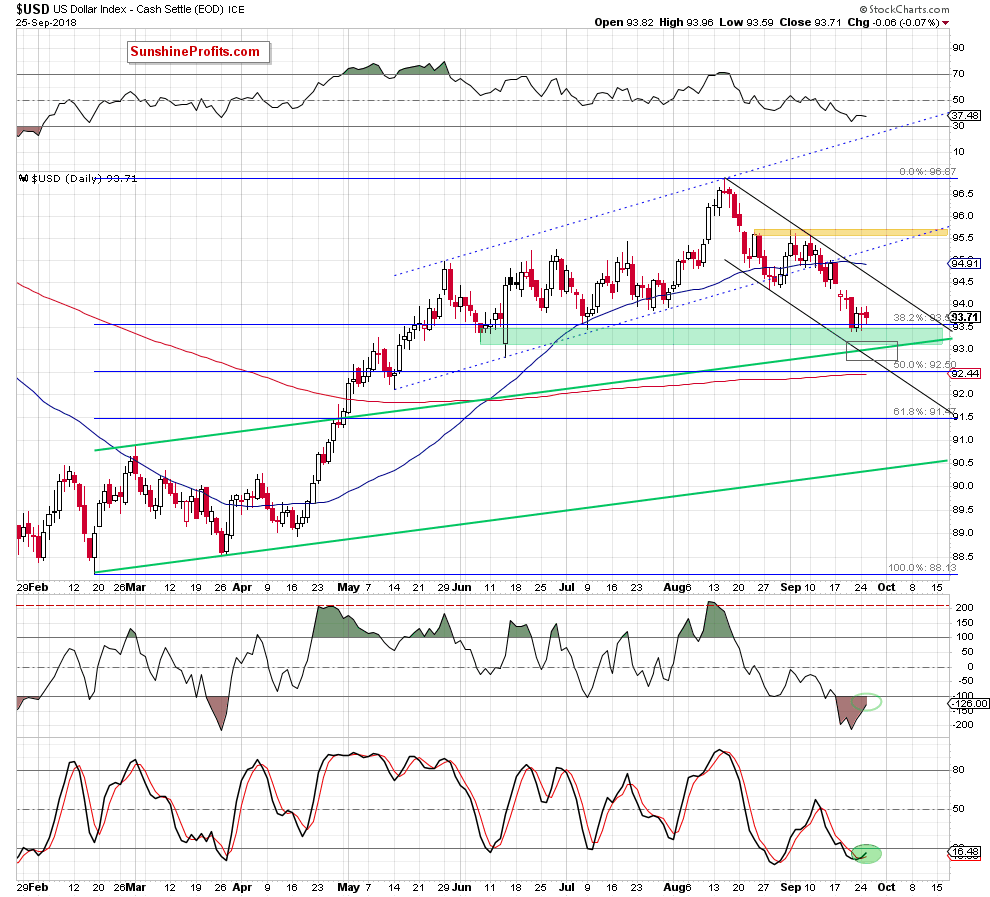This screenshot has height=897, width=990.
Task: Open the StockCharts.com copyright link
Action: coord(904,9)
